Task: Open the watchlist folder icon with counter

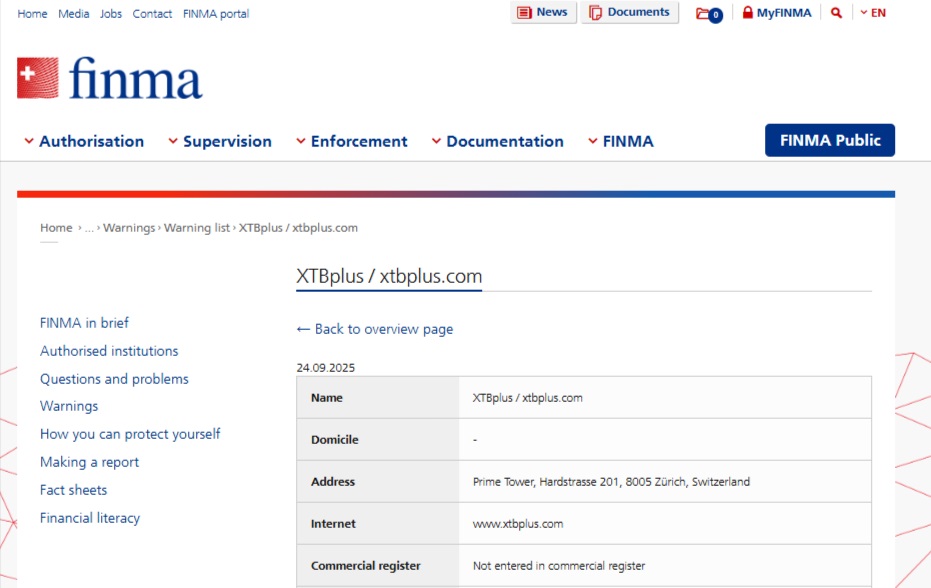Action: point(708,14)
